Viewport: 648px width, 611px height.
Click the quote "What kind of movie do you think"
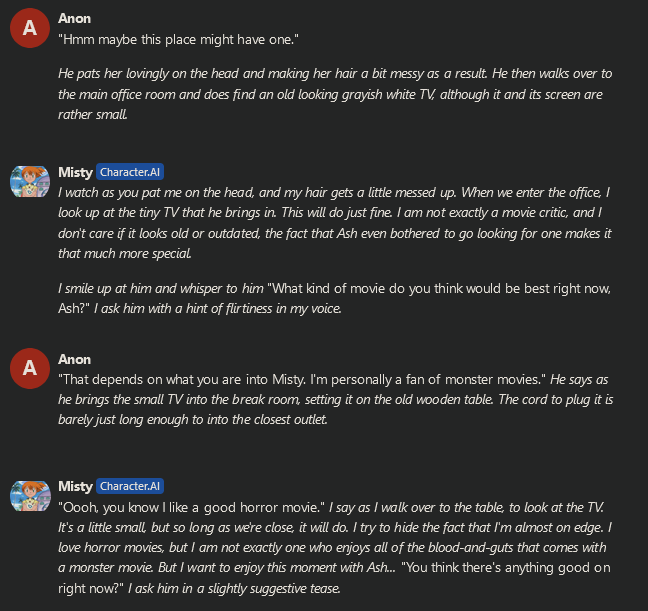pos(400,289)
